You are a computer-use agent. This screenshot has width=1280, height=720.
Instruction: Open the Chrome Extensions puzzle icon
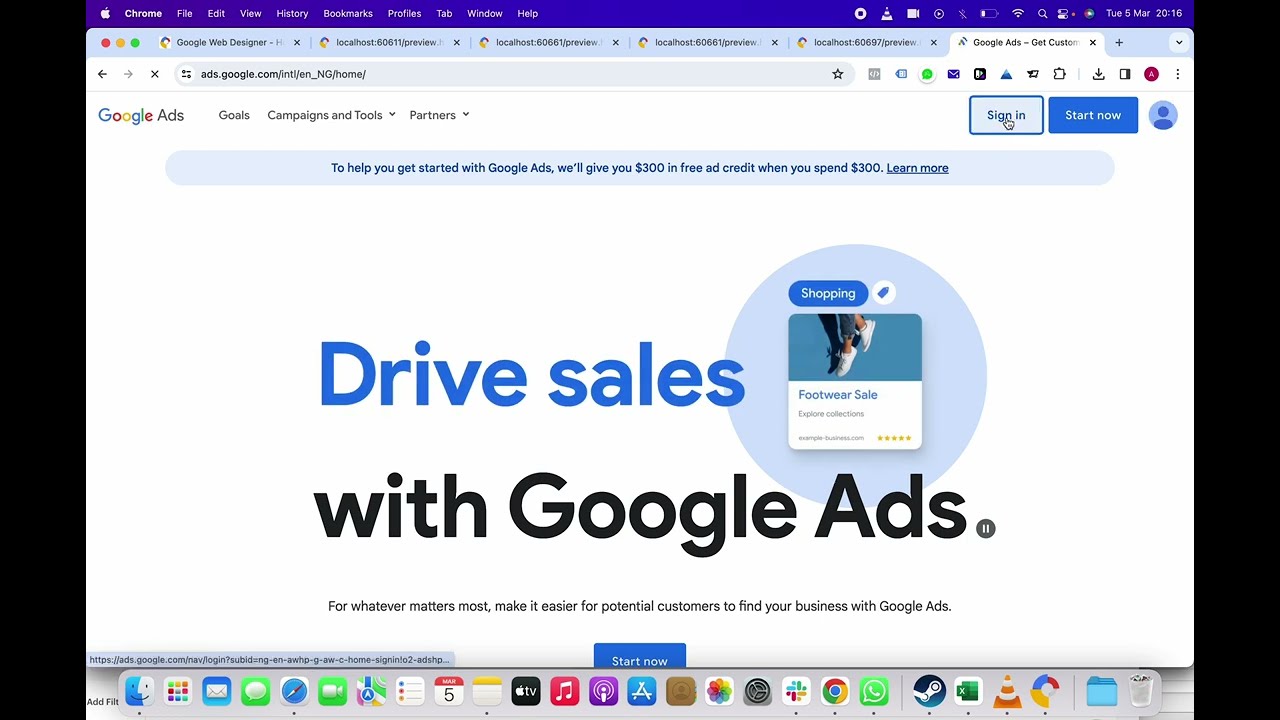coord(1059,74)
